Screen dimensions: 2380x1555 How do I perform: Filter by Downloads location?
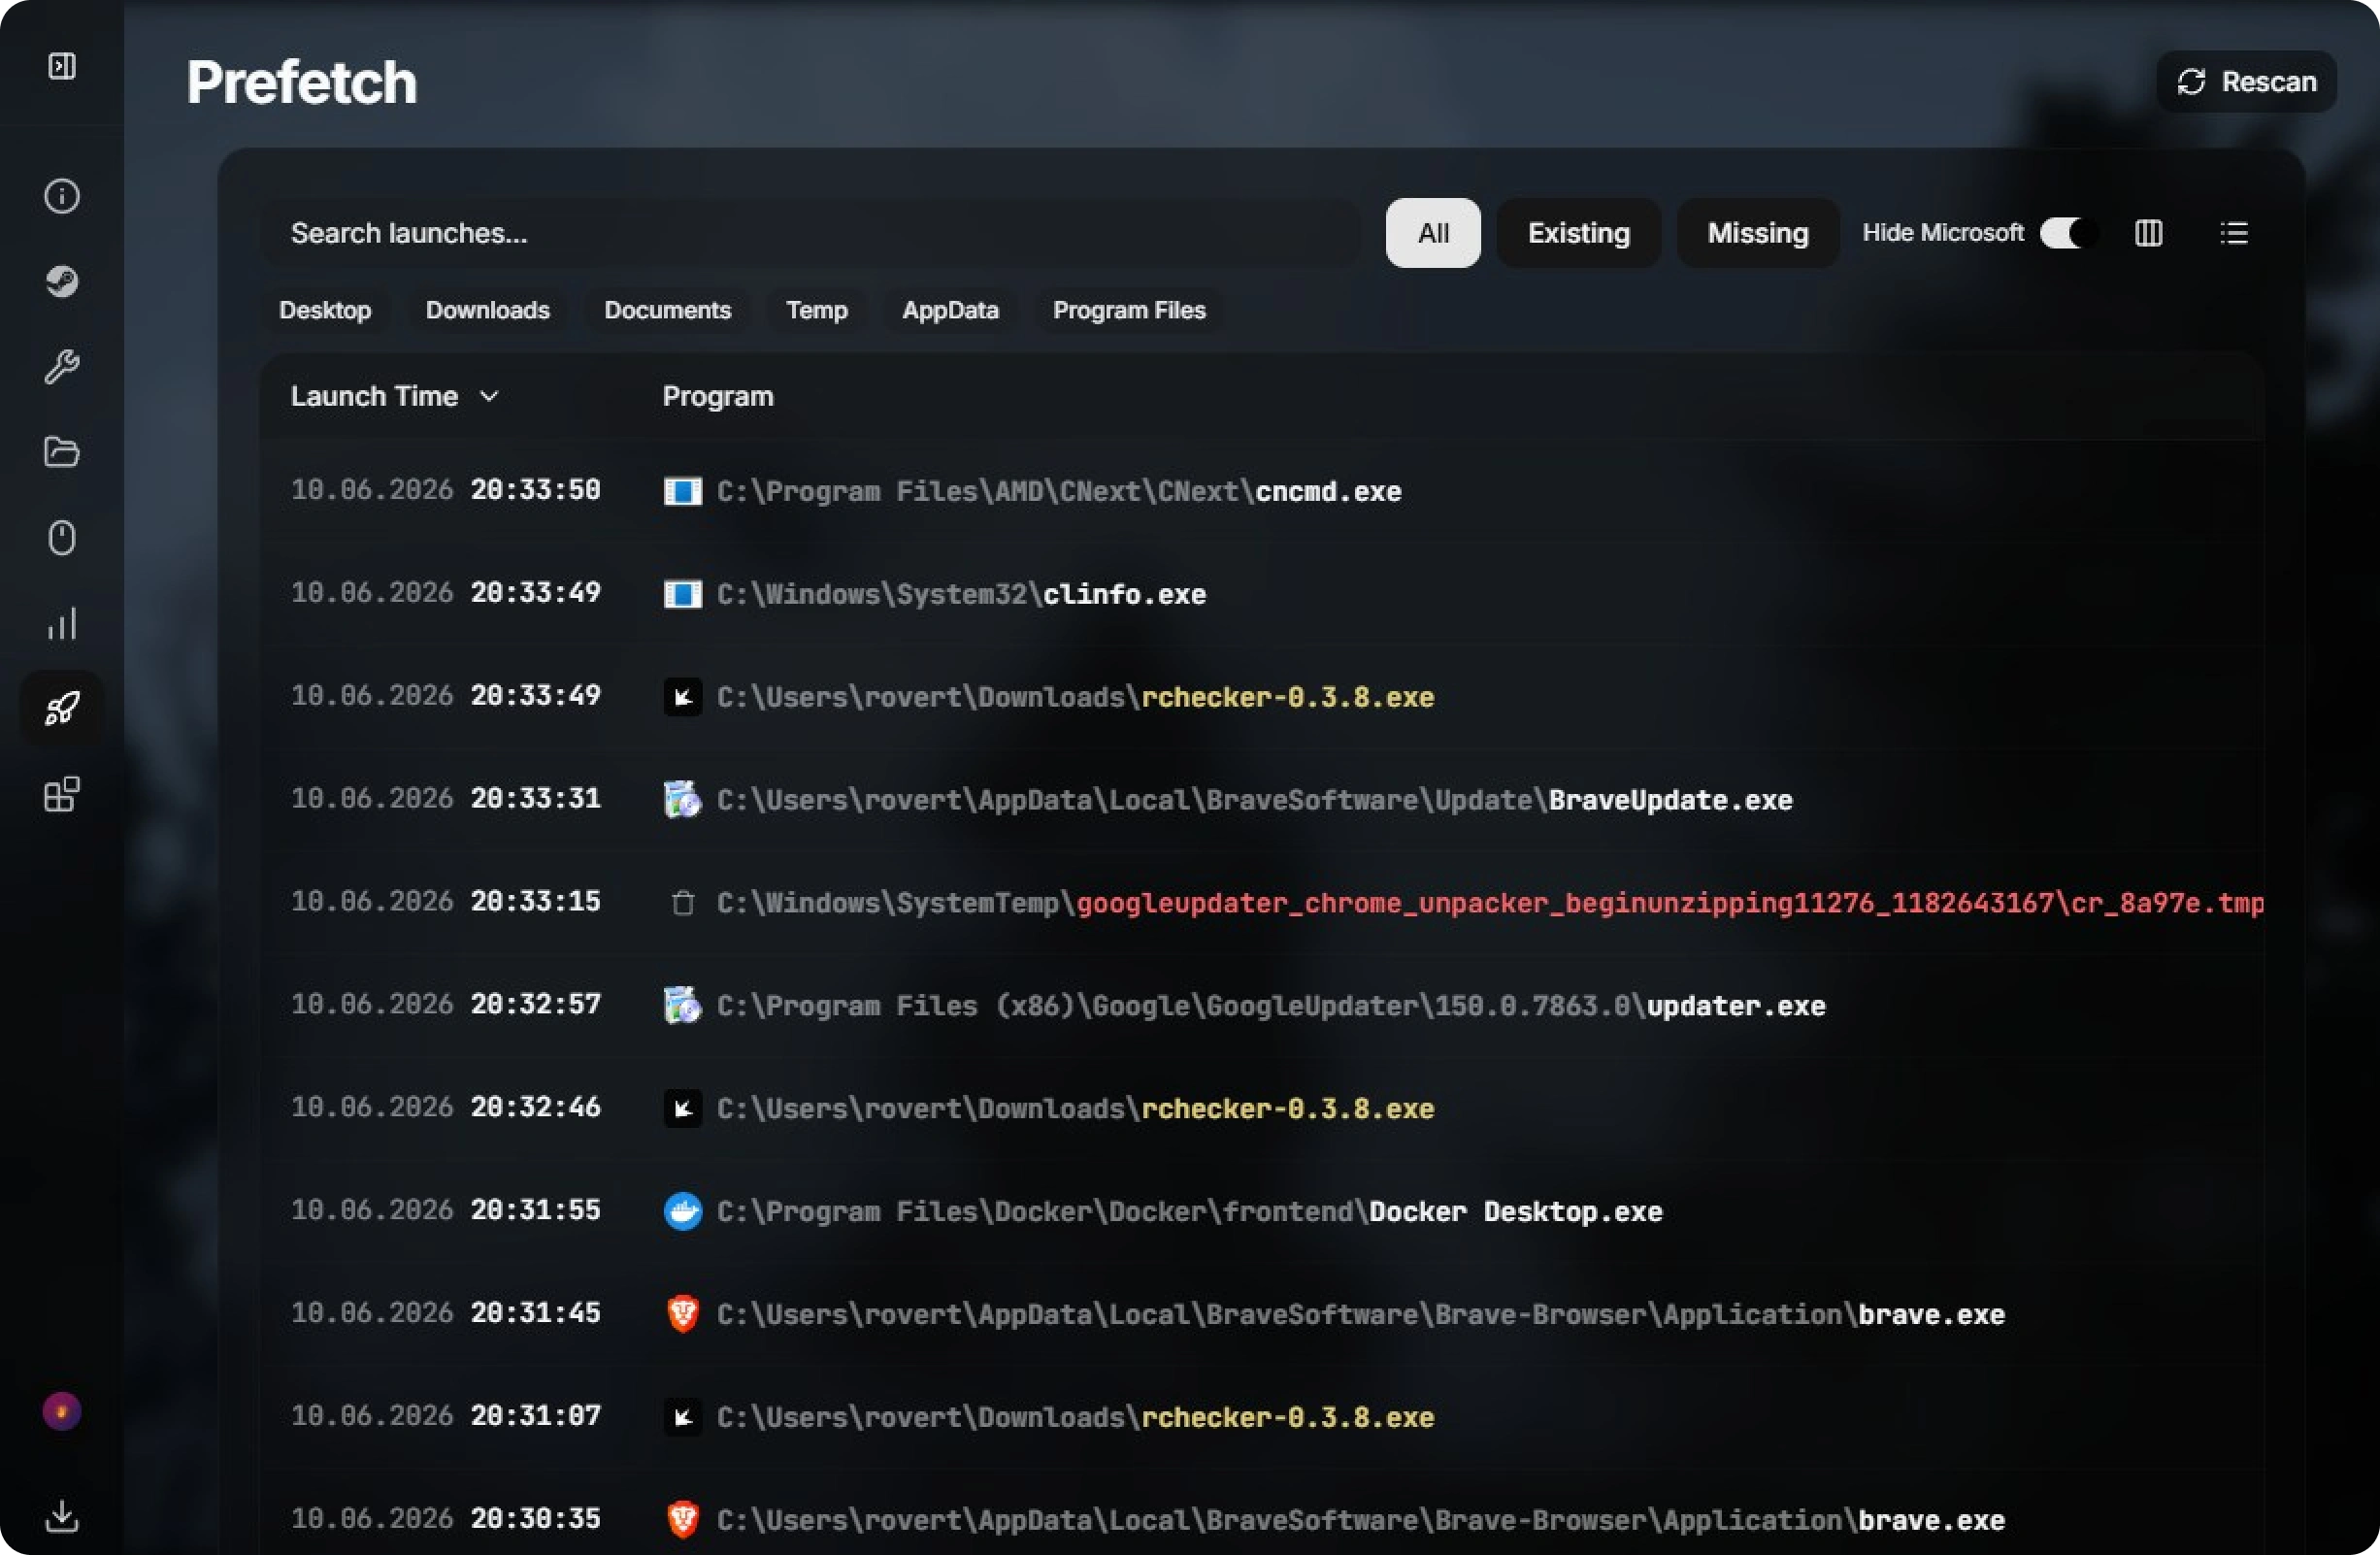click(x=488, y=310)
